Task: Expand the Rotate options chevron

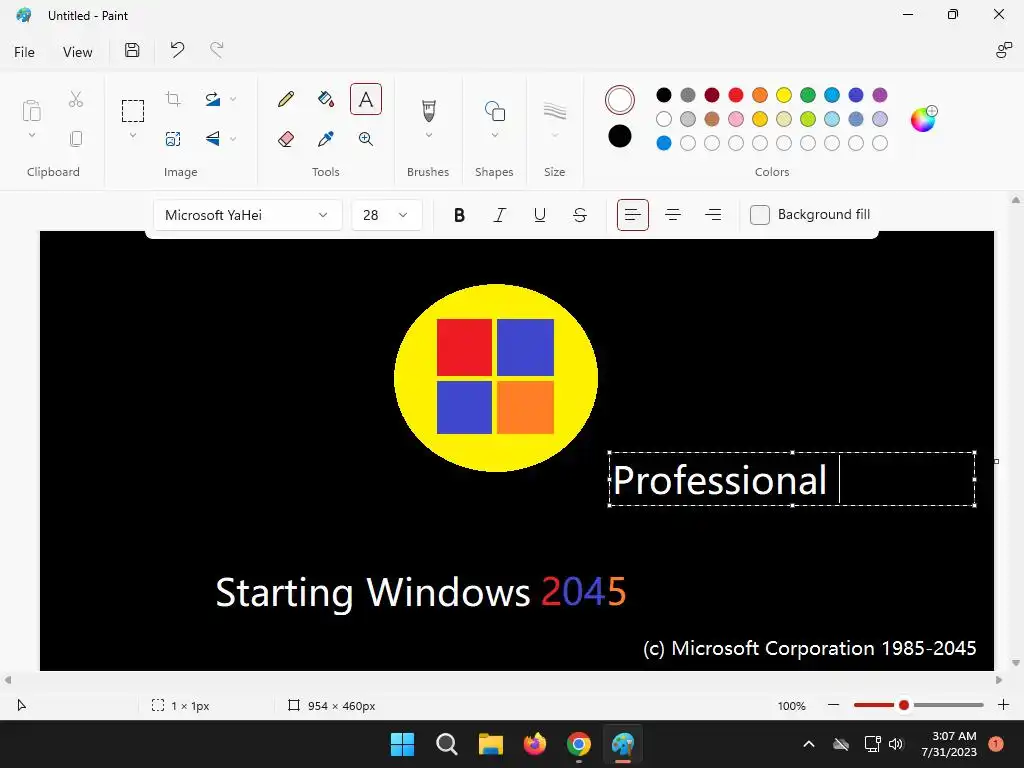Action: click(233, 99)
